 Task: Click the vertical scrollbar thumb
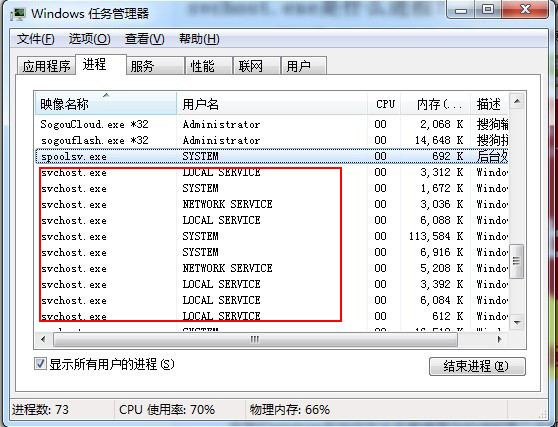[516, 261]
